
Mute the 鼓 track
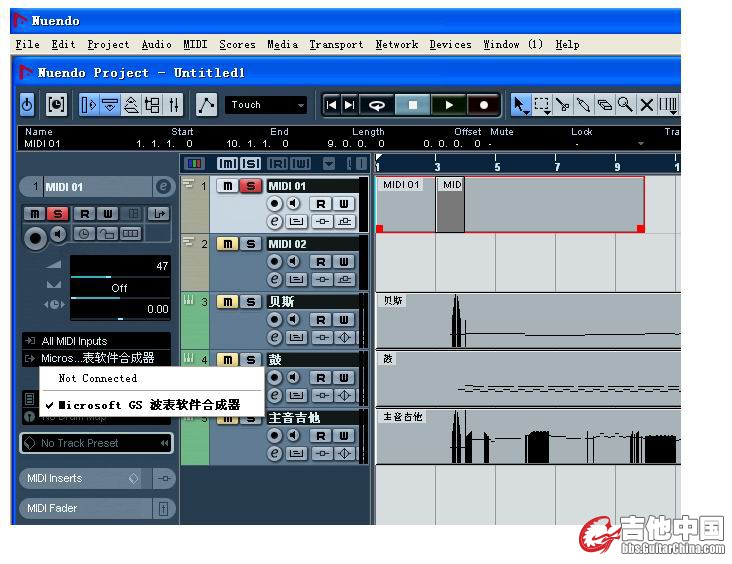(x=227, y=360)
